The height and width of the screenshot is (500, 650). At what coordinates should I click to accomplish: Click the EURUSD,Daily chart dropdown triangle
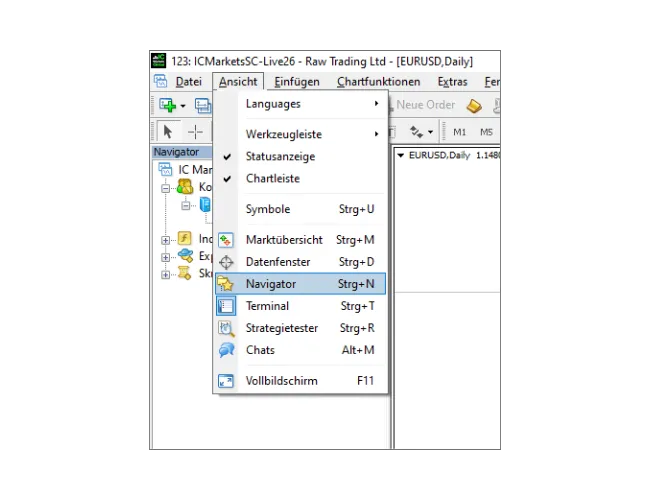point(400,155)
